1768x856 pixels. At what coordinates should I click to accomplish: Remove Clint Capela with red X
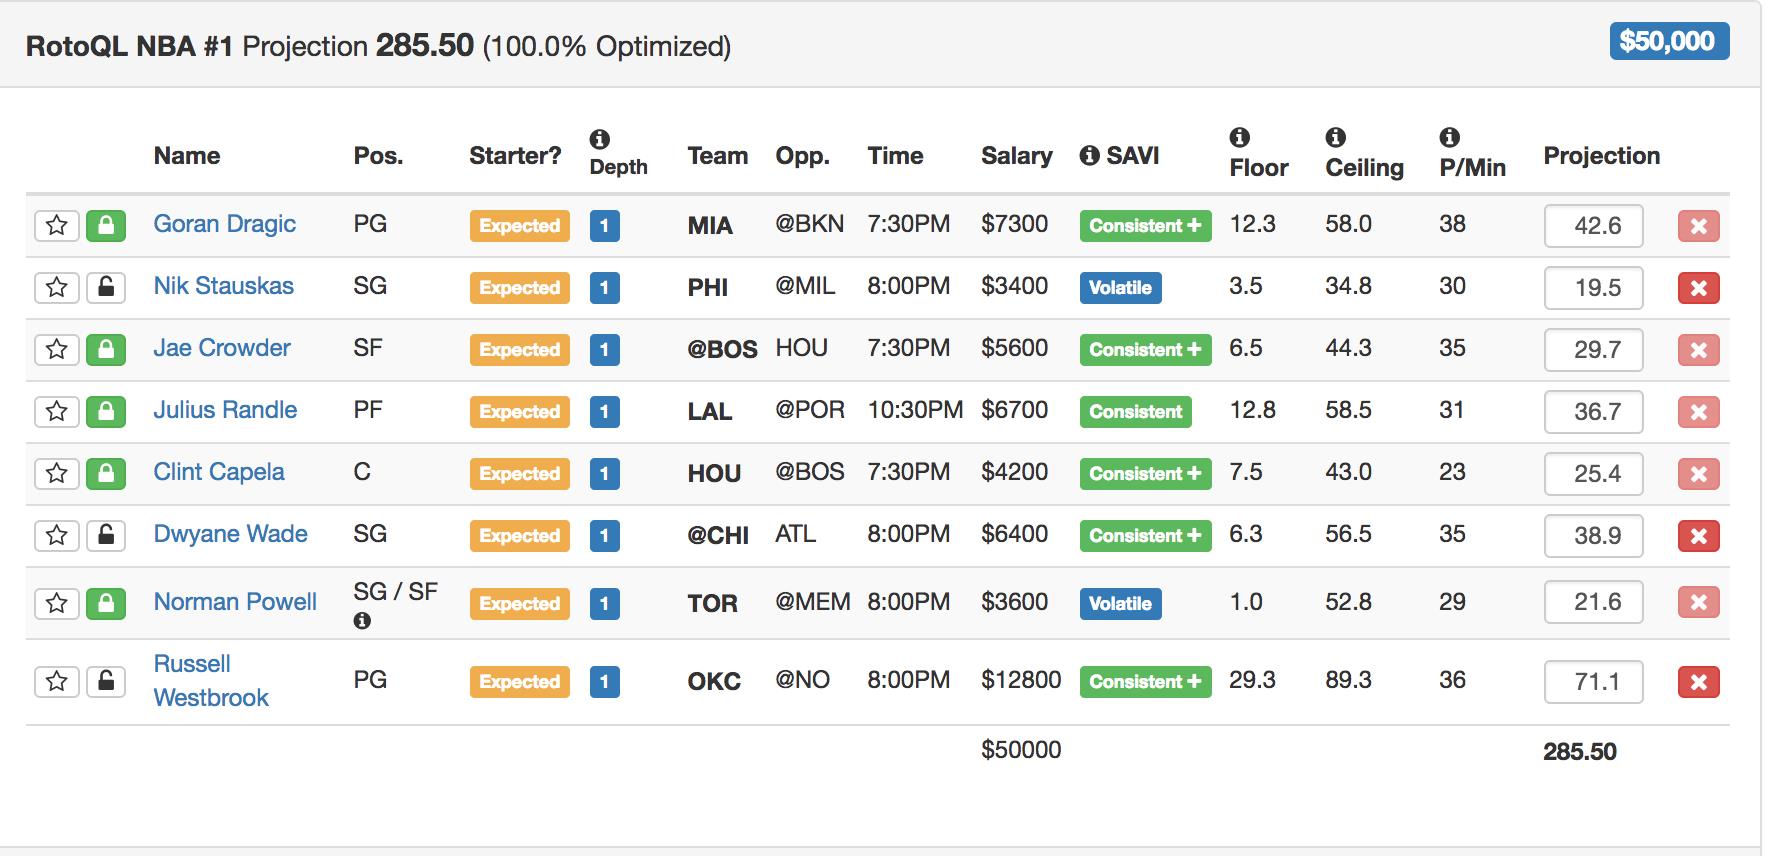click(x=1699, y=474)
